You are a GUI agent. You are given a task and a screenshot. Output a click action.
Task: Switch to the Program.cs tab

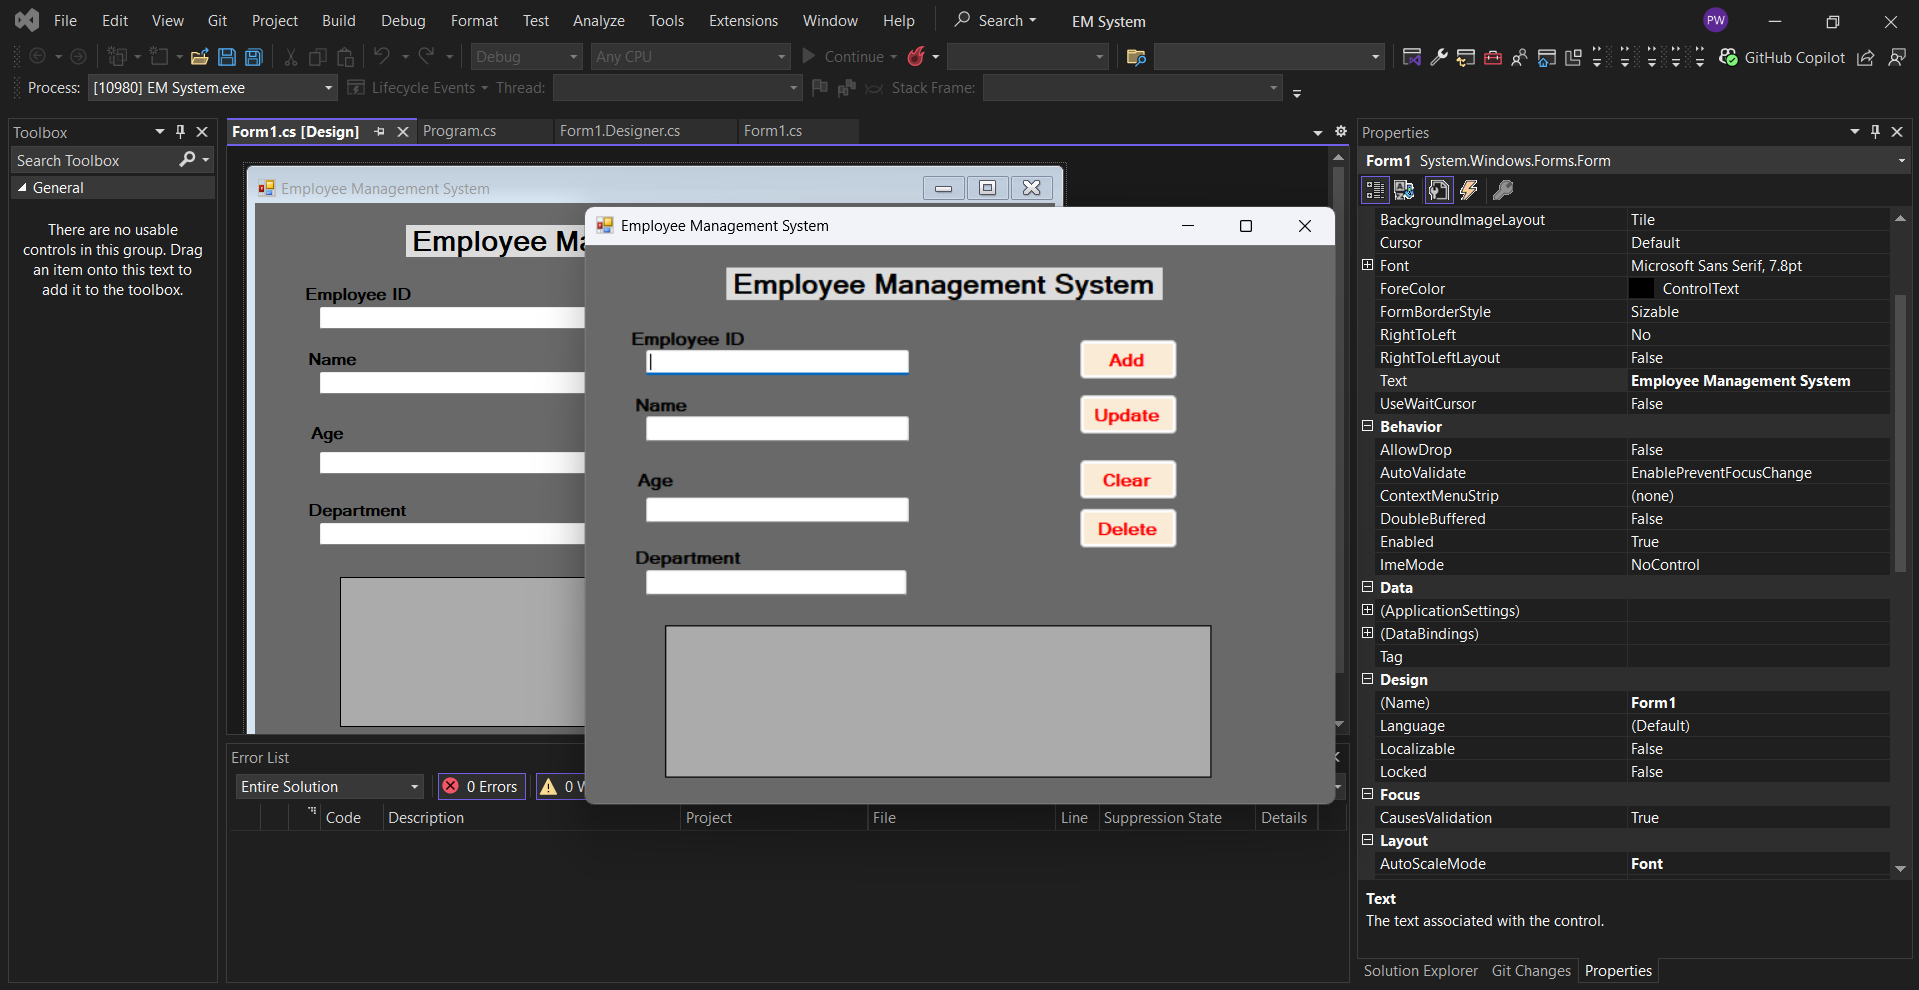[459, 131]
